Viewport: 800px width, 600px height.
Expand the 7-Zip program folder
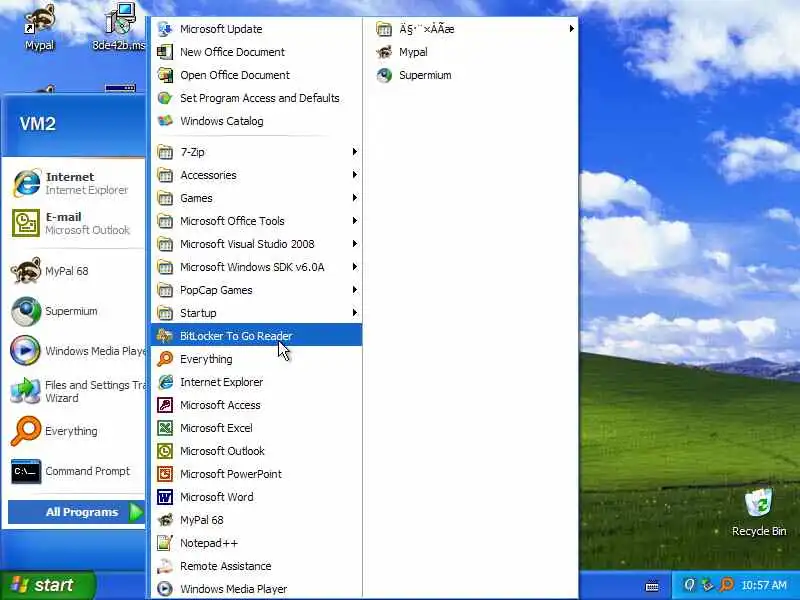tap(256, 152)
